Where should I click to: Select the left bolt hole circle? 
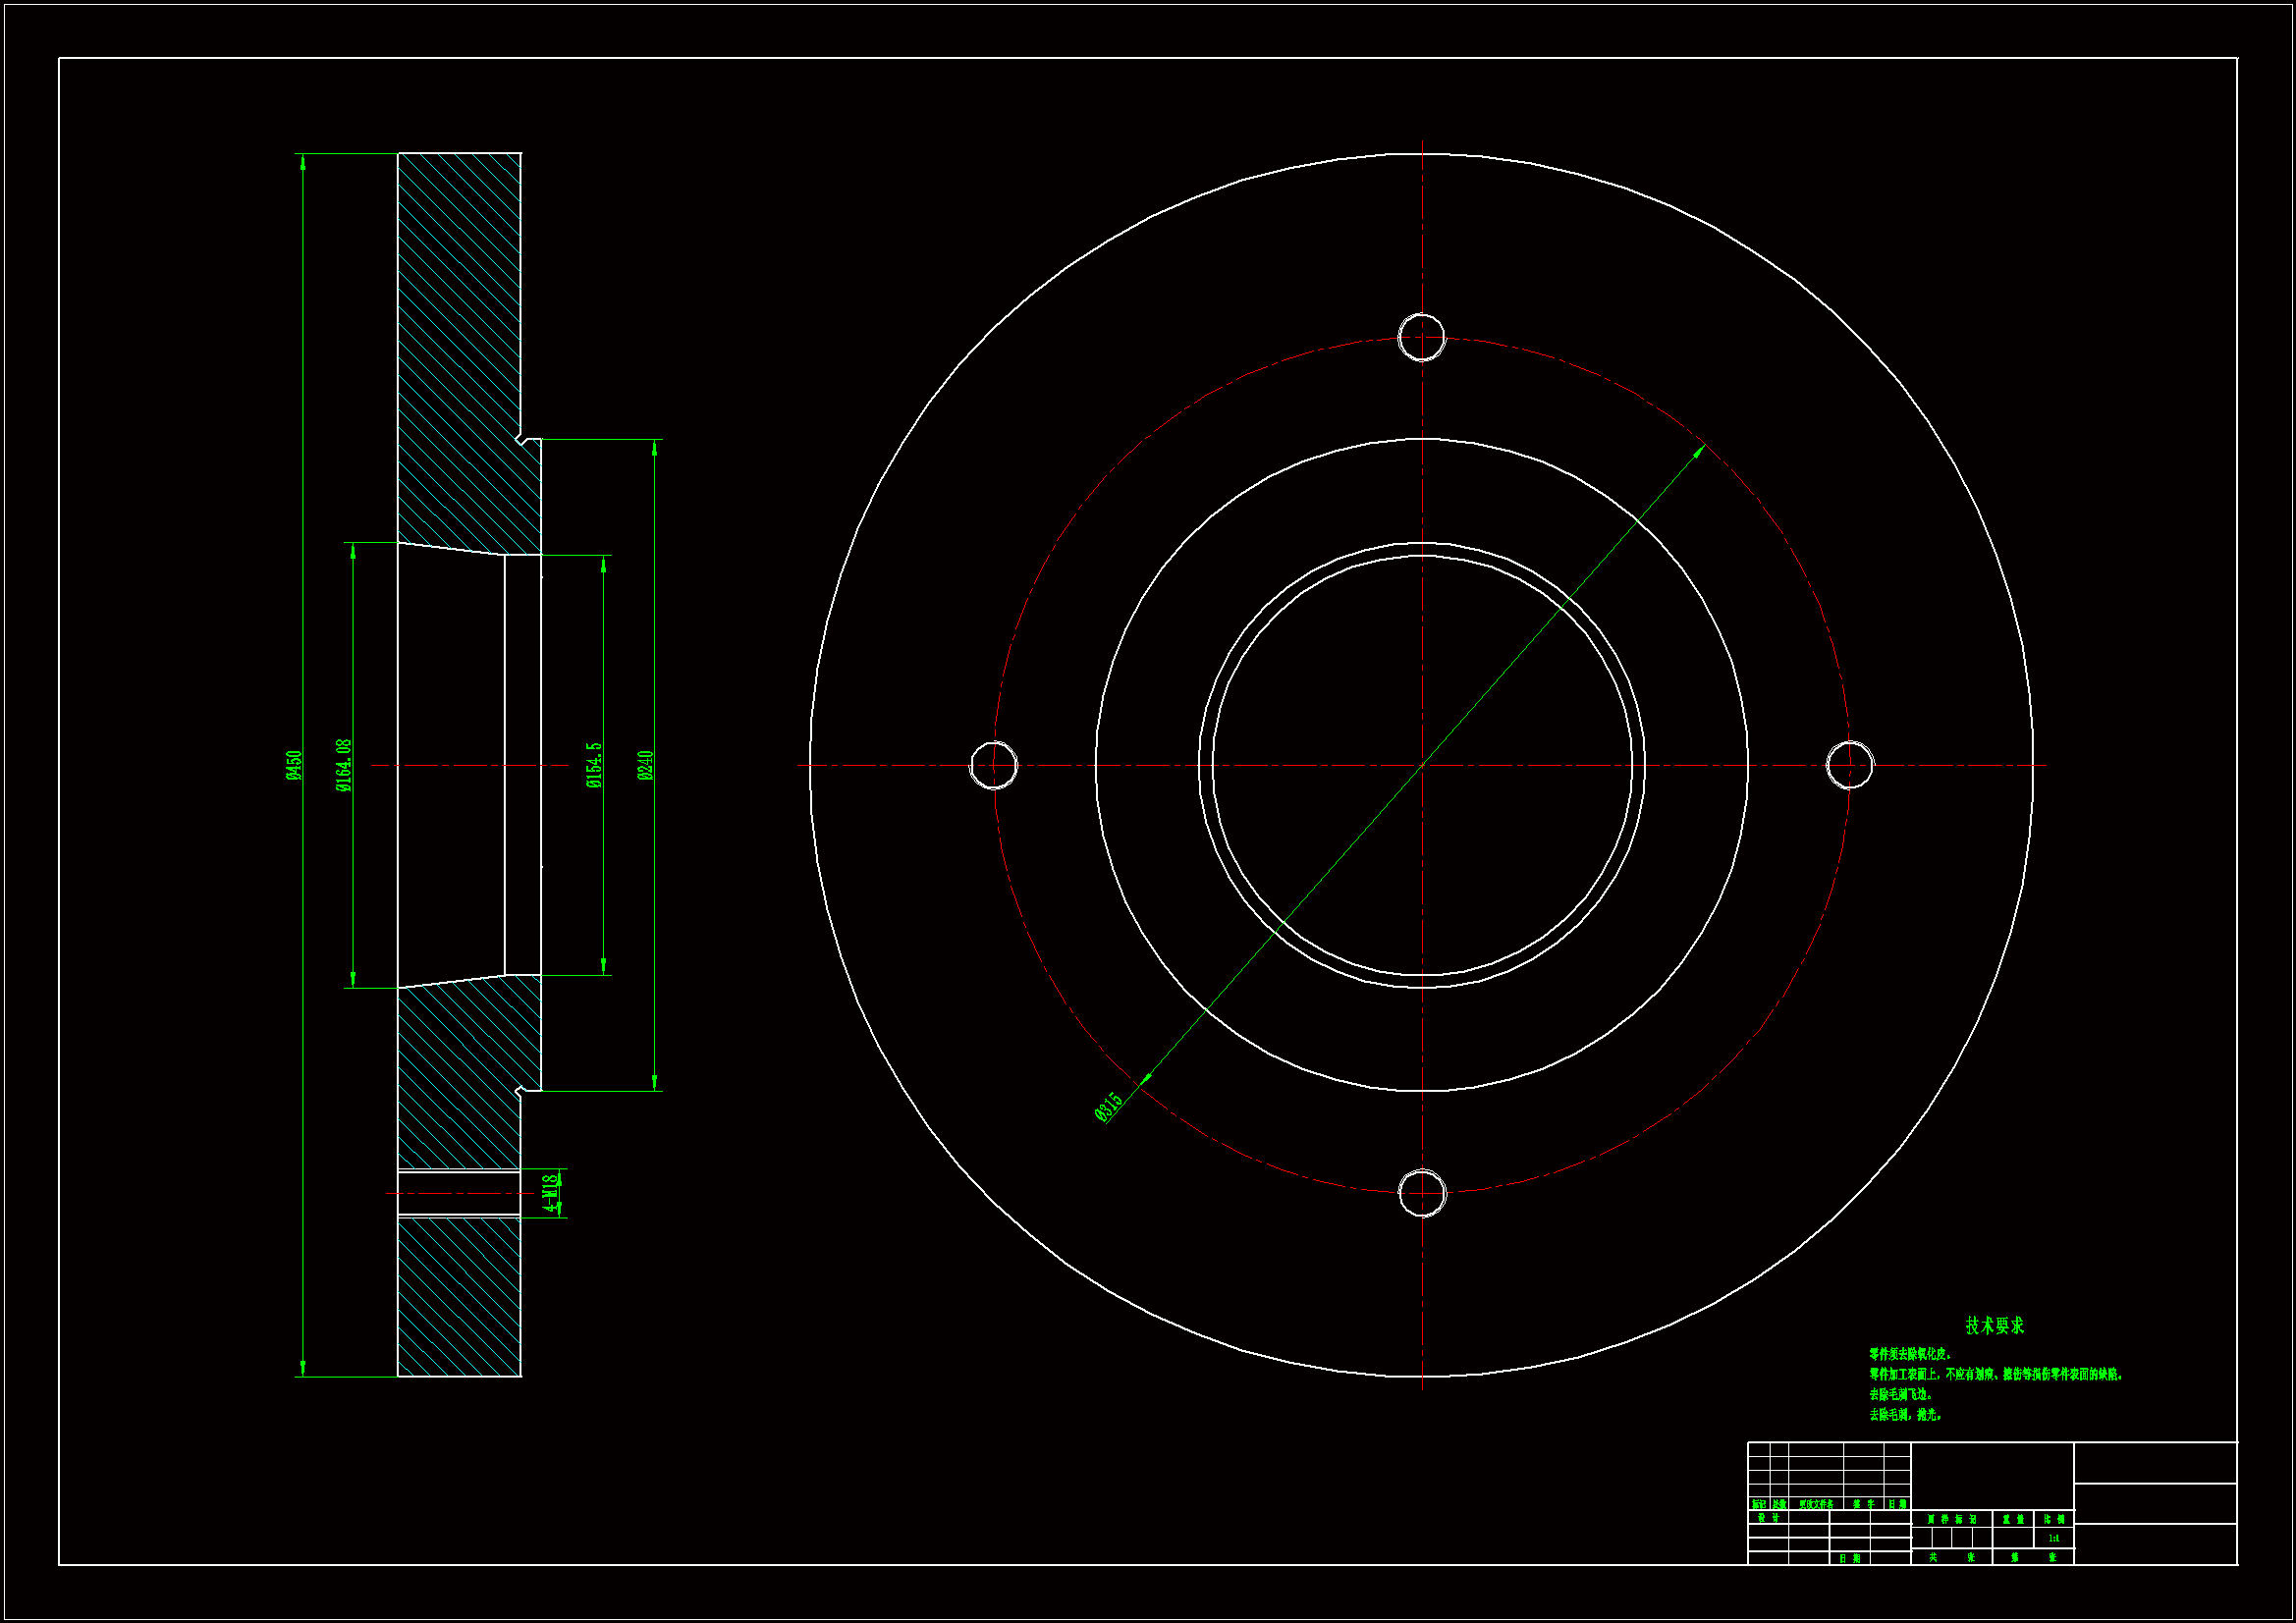994,765
